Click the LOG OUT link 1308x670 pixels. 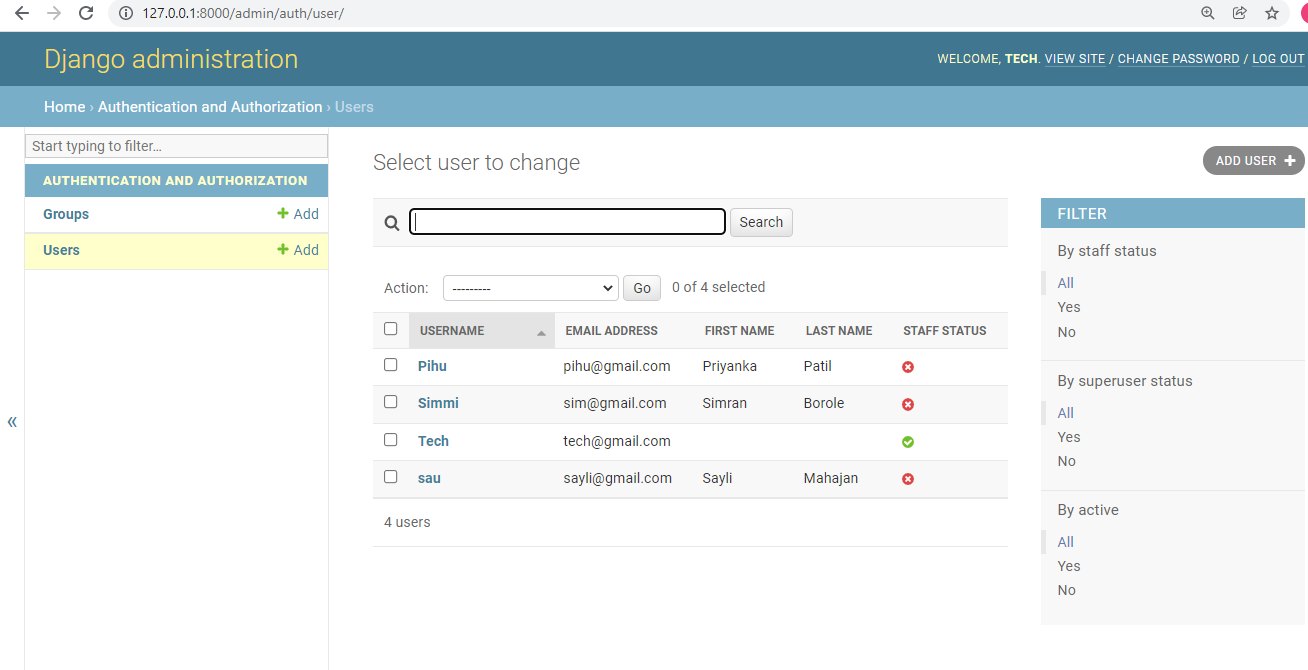(1277, 59)
